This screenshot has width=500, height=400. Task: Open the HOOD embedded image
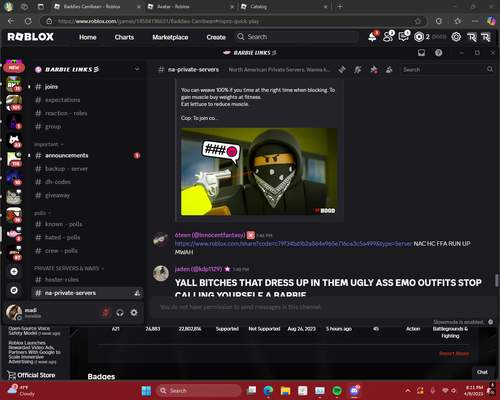tap(259, 171)
